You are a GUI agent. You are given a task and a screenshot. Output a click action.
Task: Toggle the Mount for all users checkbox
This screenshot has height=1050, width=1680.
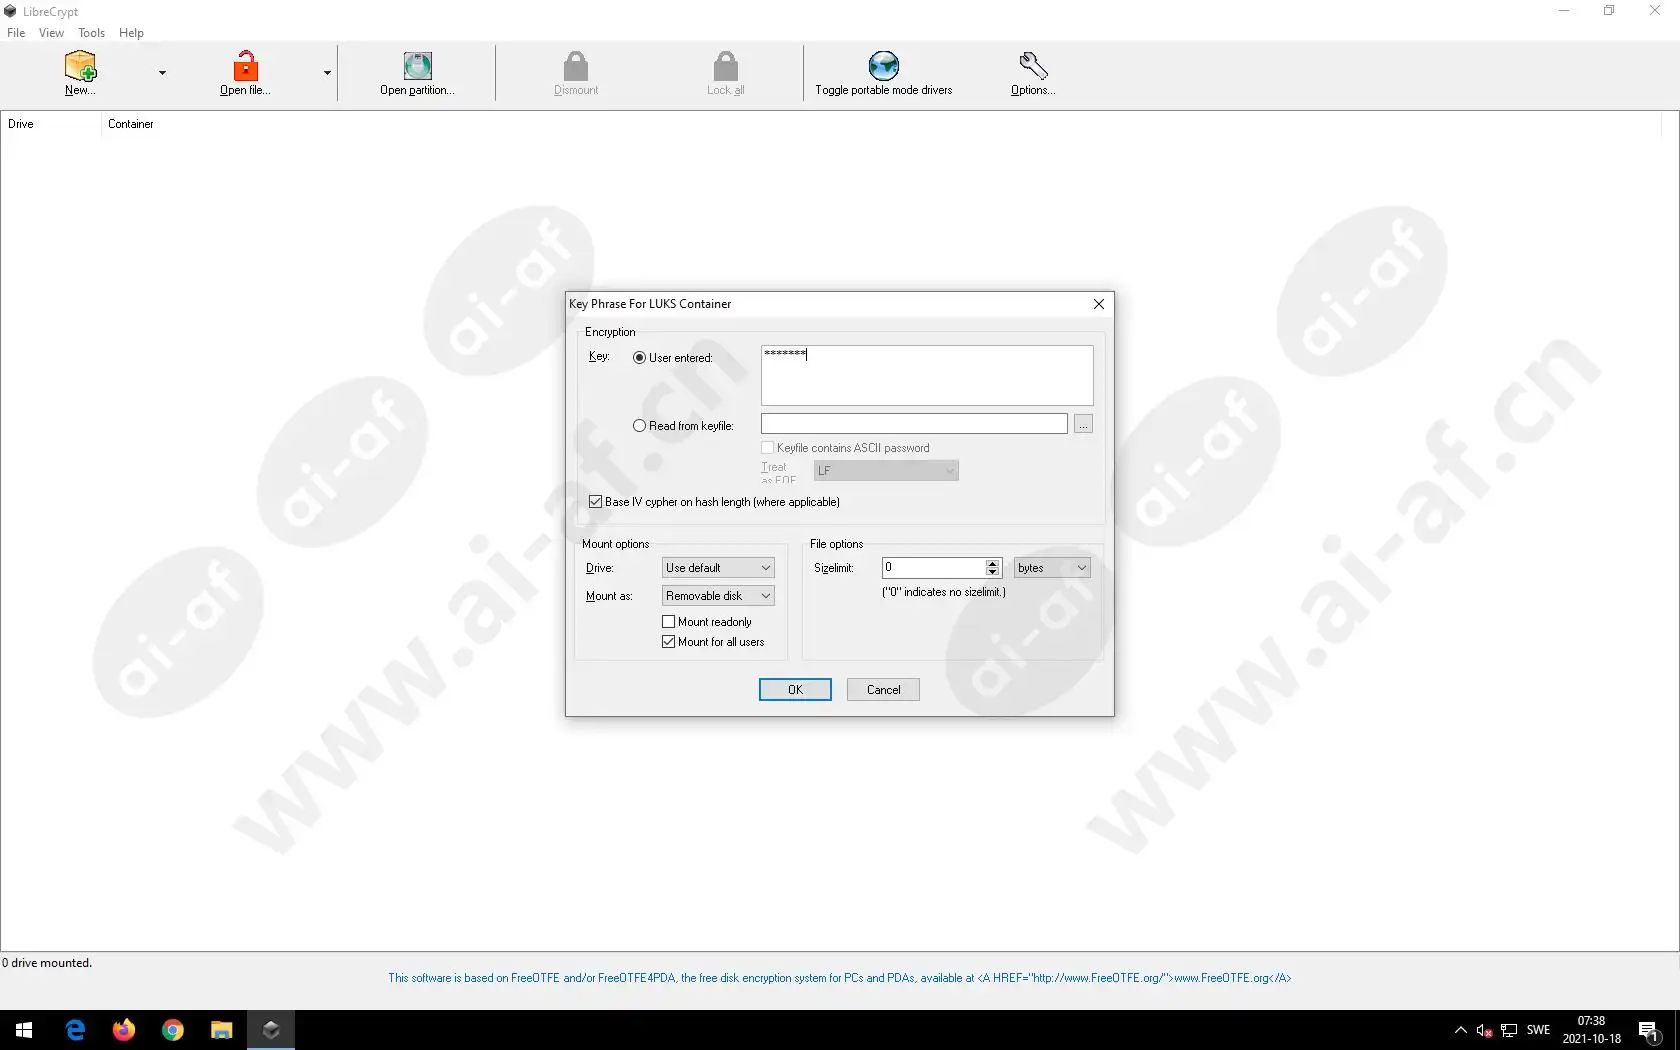[x=669, y=642]
